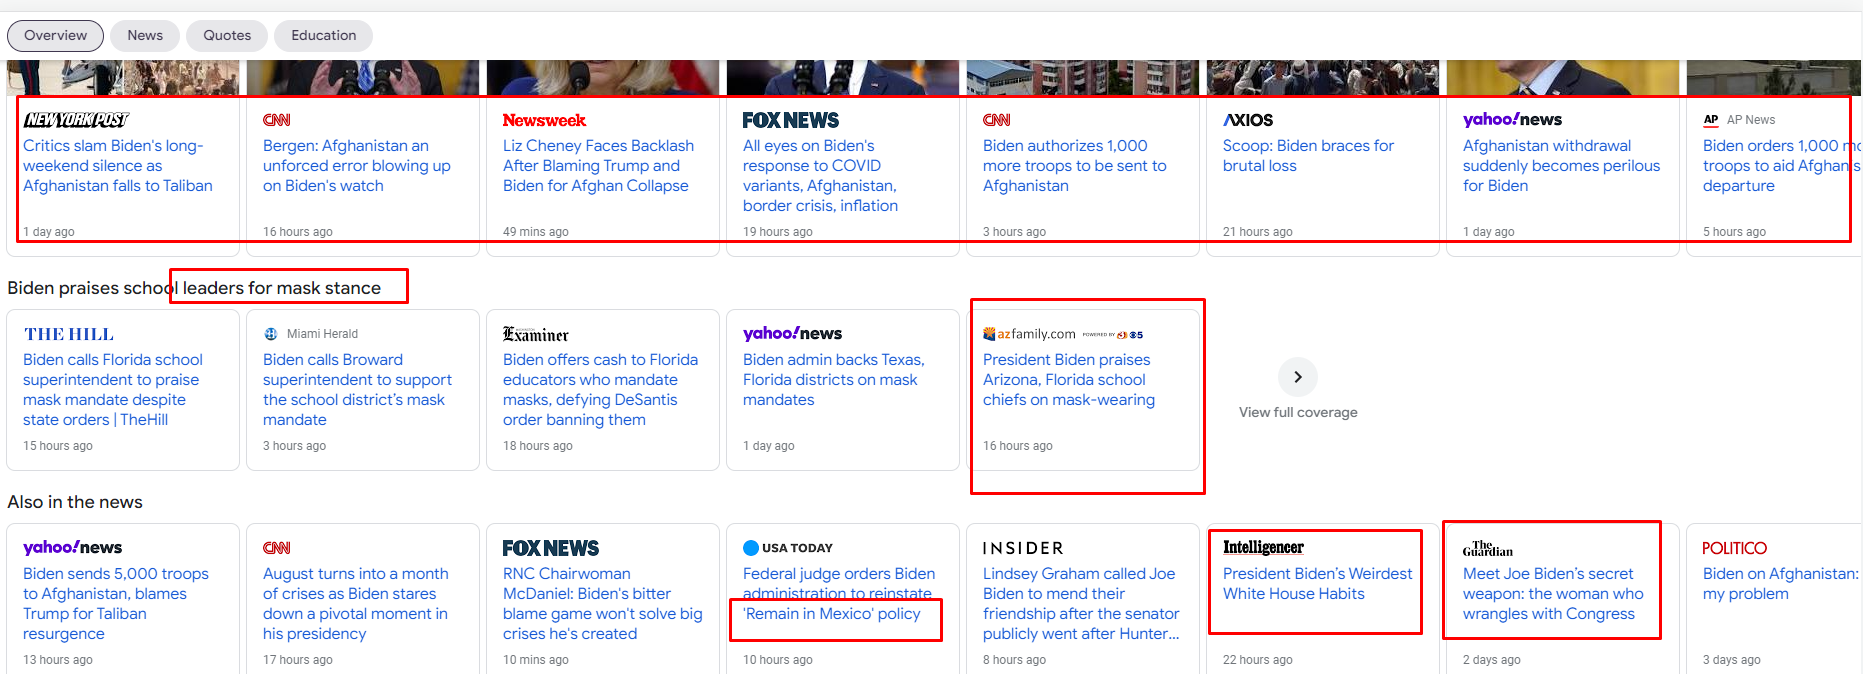Click the Intelligencer logo

(x=1263, y=547)
